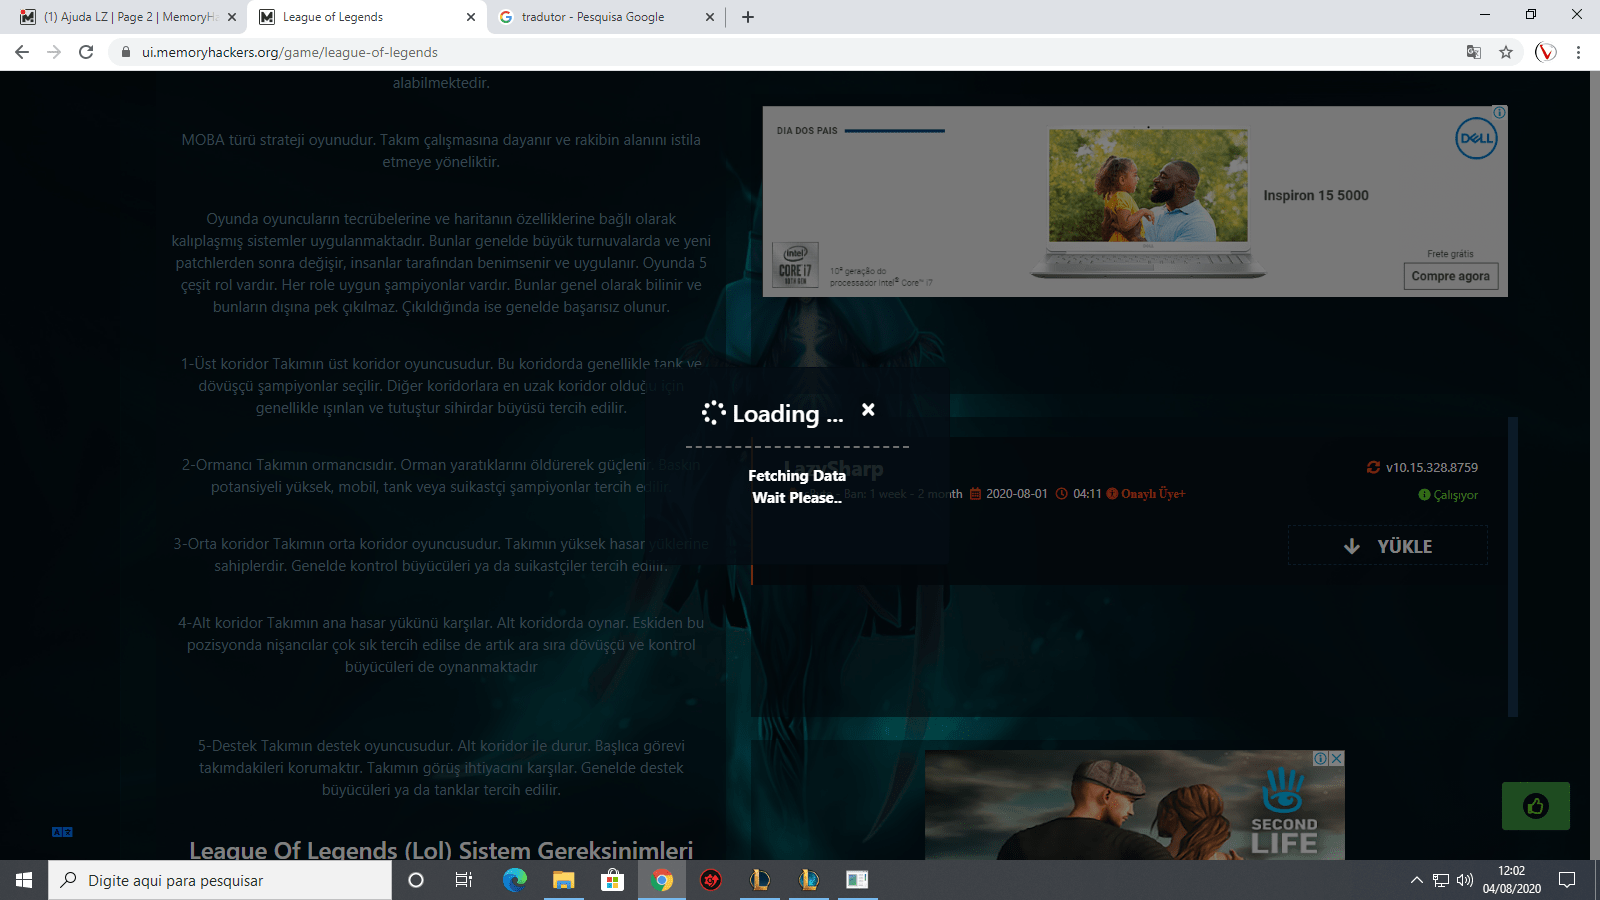Open File Explorer from the taskbar

pos(563,880)
